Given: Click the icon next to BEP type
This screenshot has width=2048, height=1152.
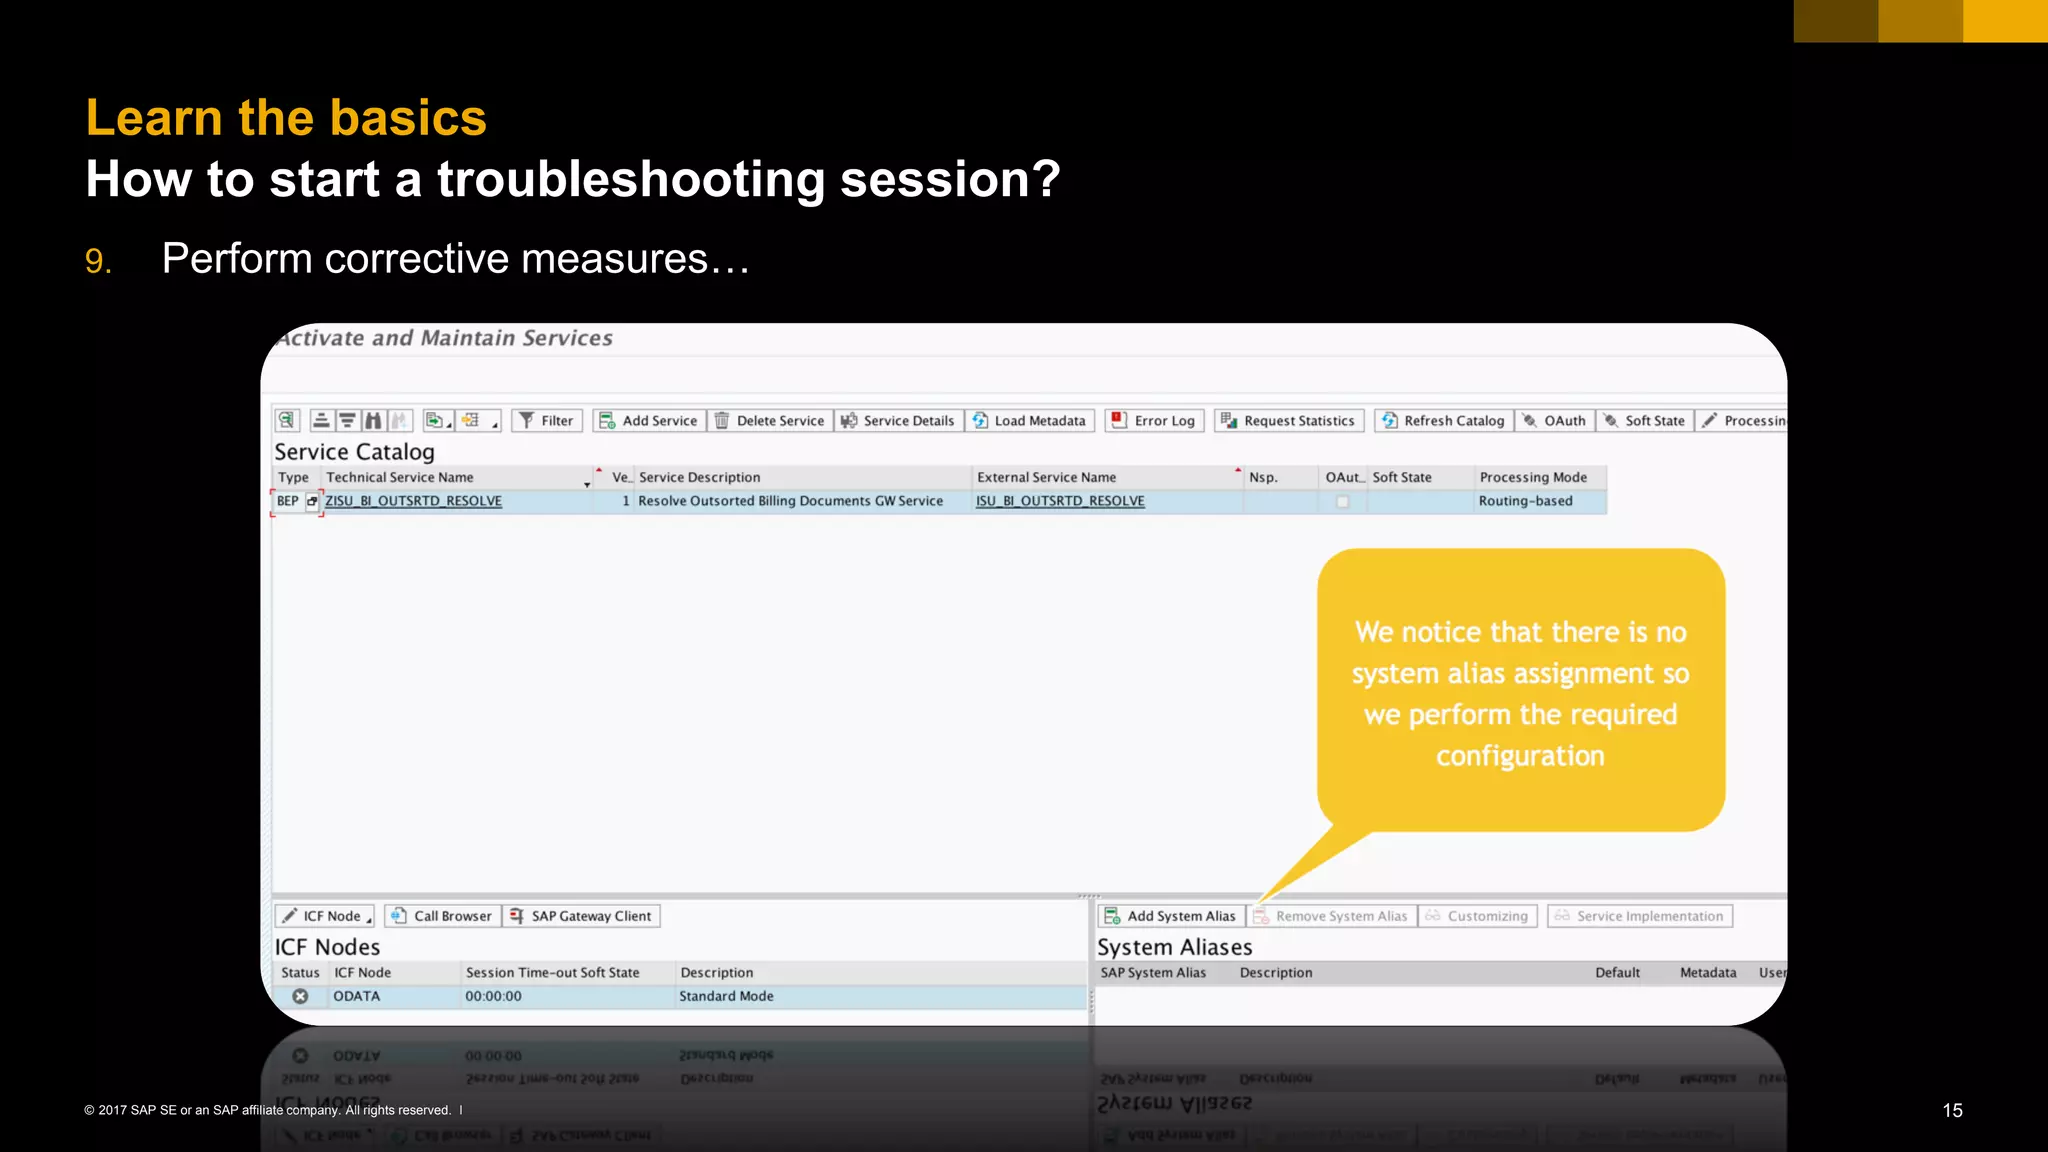Looking at the screenshot, I should 312,501.
